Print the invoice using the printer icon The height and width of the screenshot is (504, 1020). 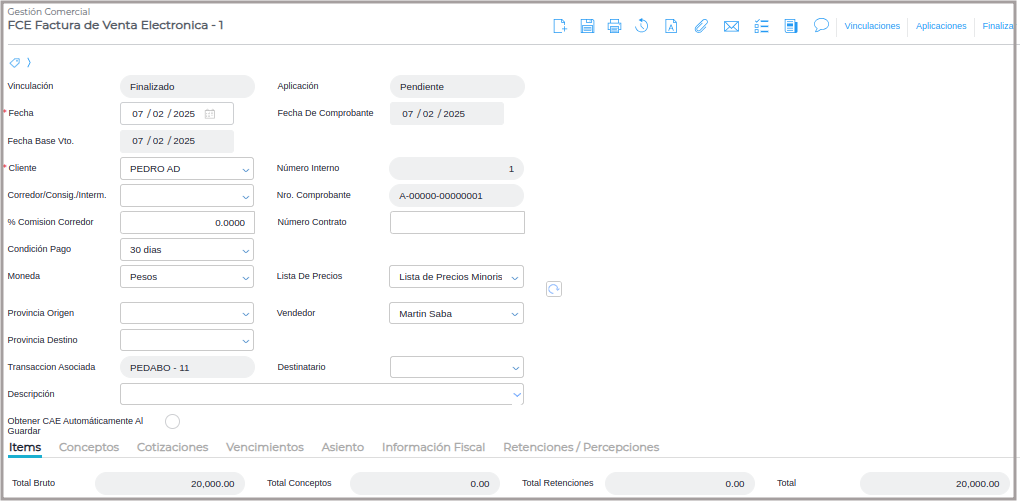point(615,26)
